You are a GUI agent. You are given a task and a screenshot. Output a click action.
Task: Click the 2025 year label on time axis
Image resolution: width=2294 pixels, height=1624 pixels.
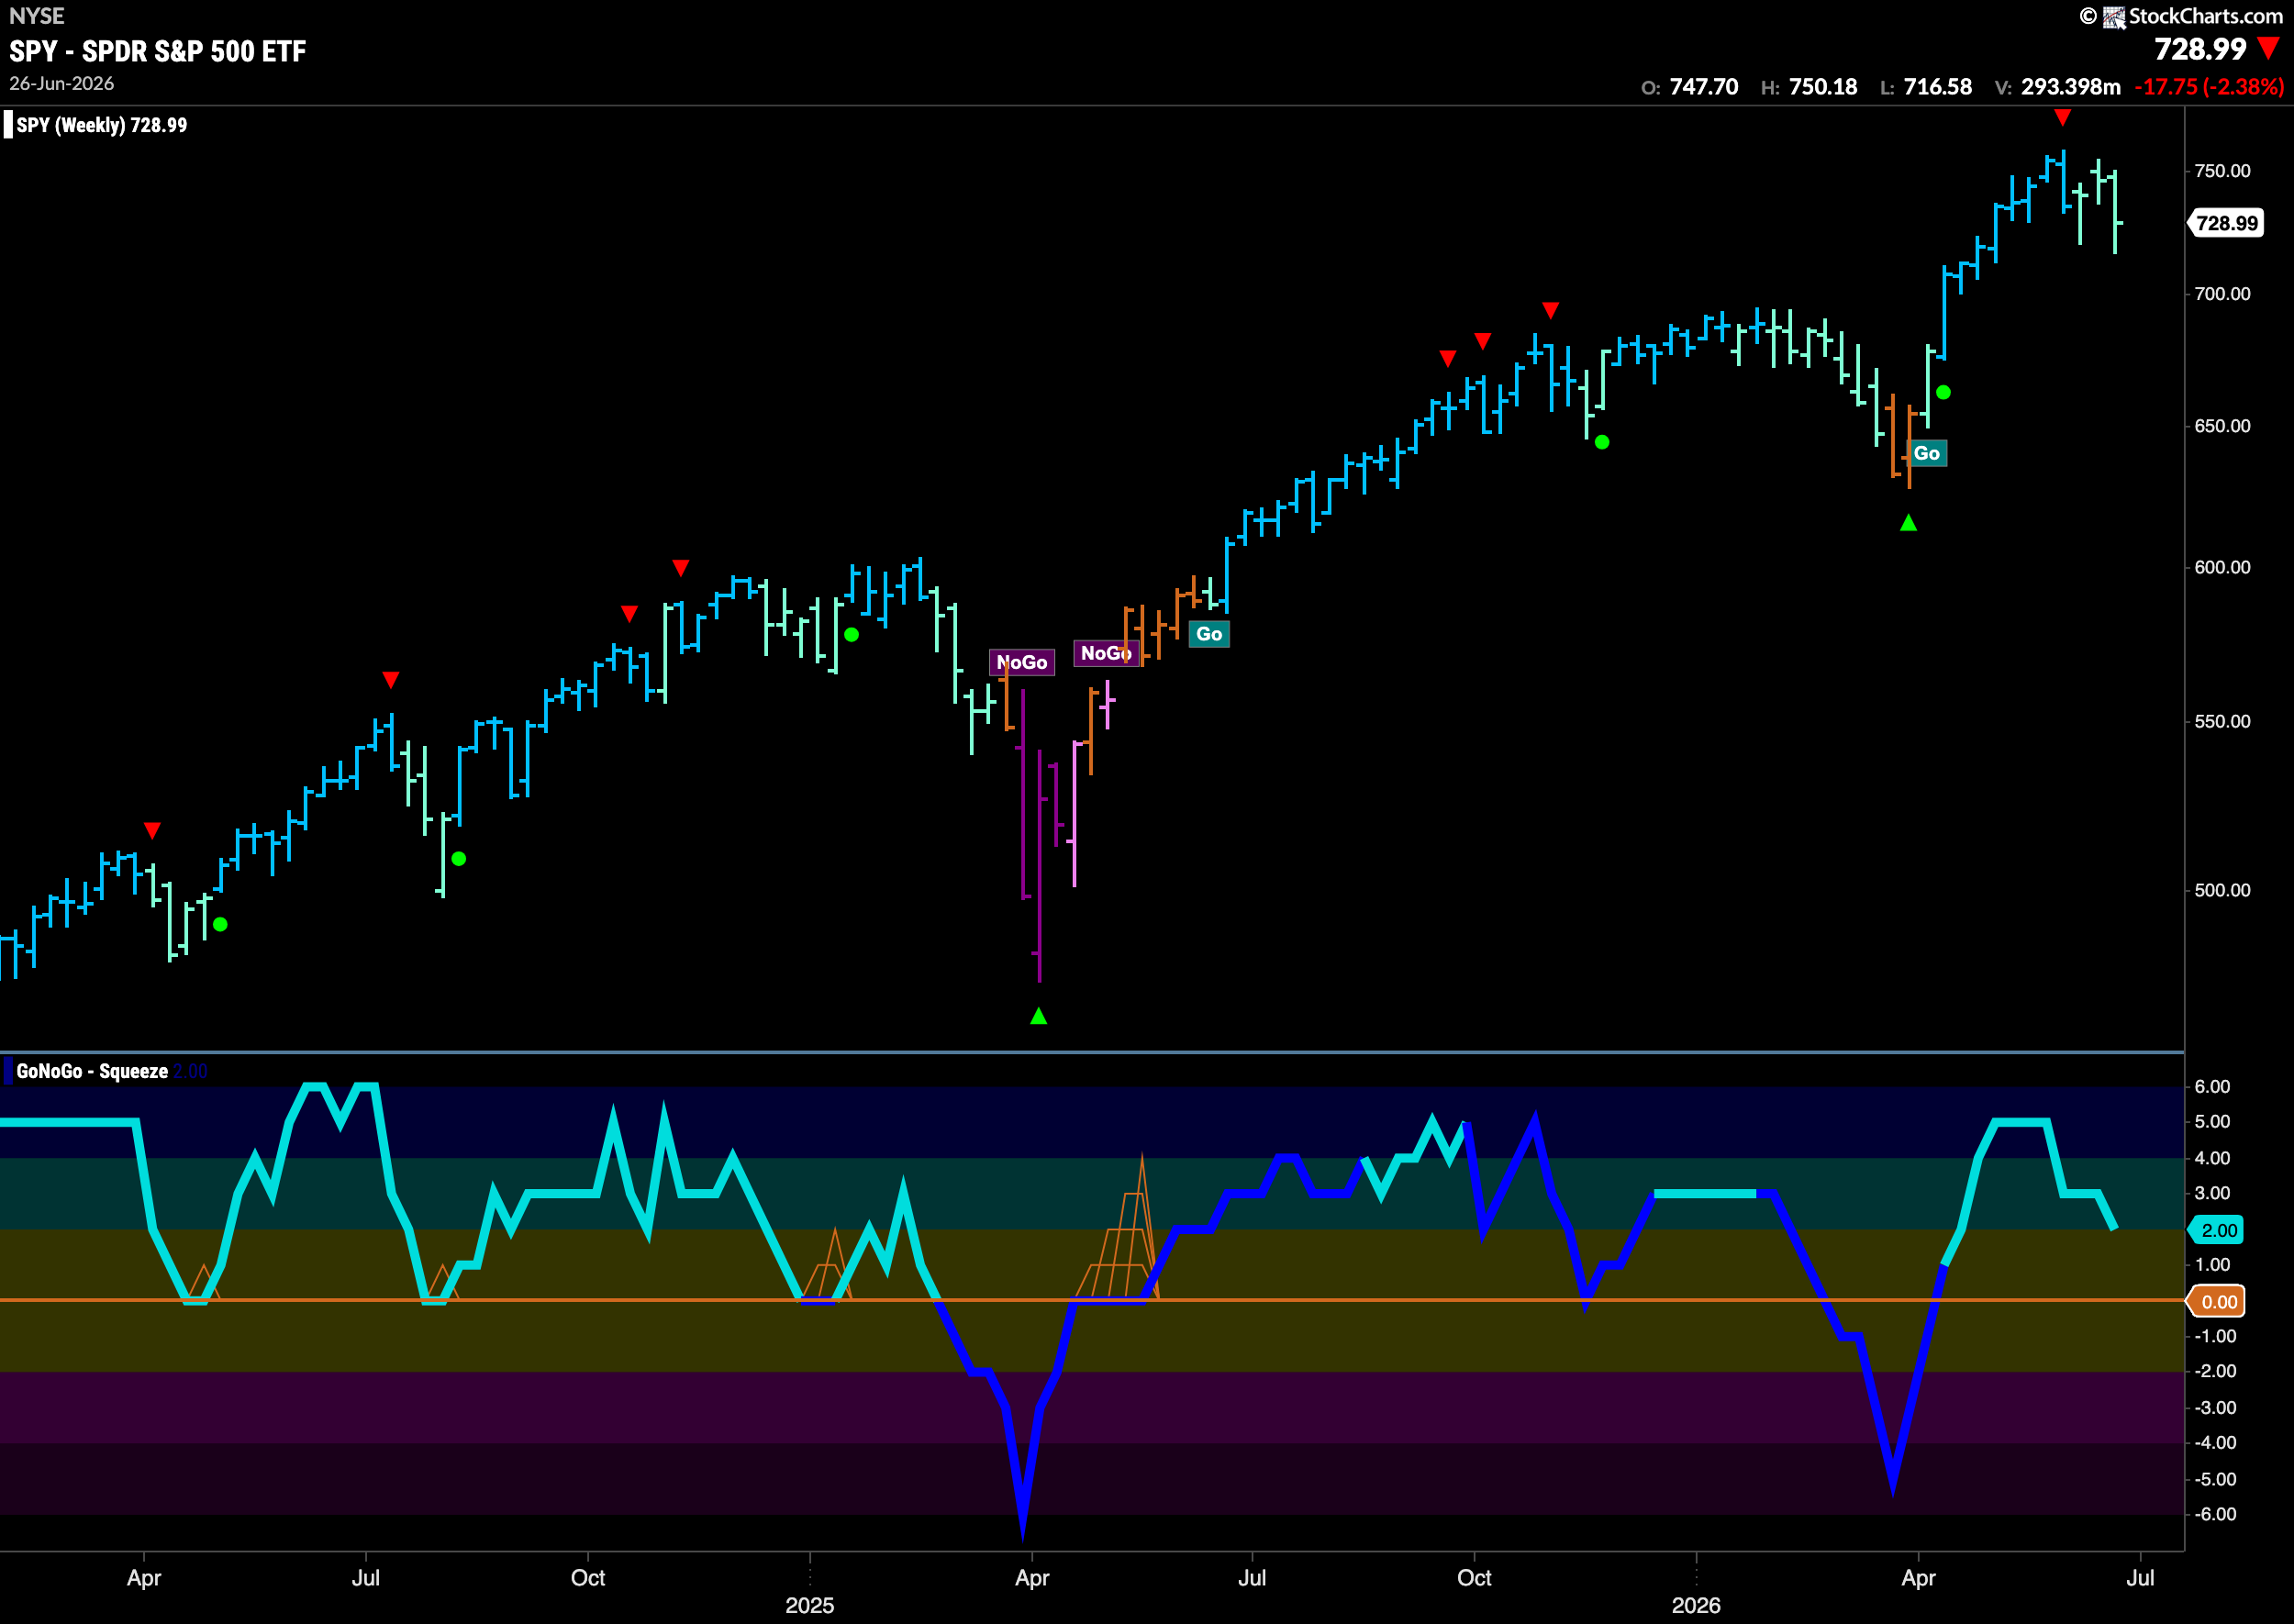click(810, 1605)
